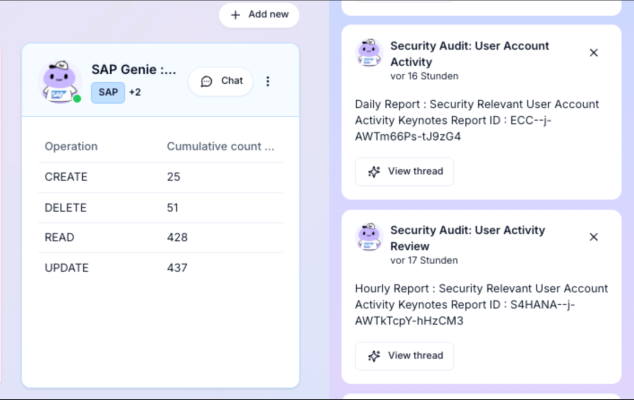Expand the +2 additional tags indicator
The image size is (634, 400).
(x=135, y=92)
